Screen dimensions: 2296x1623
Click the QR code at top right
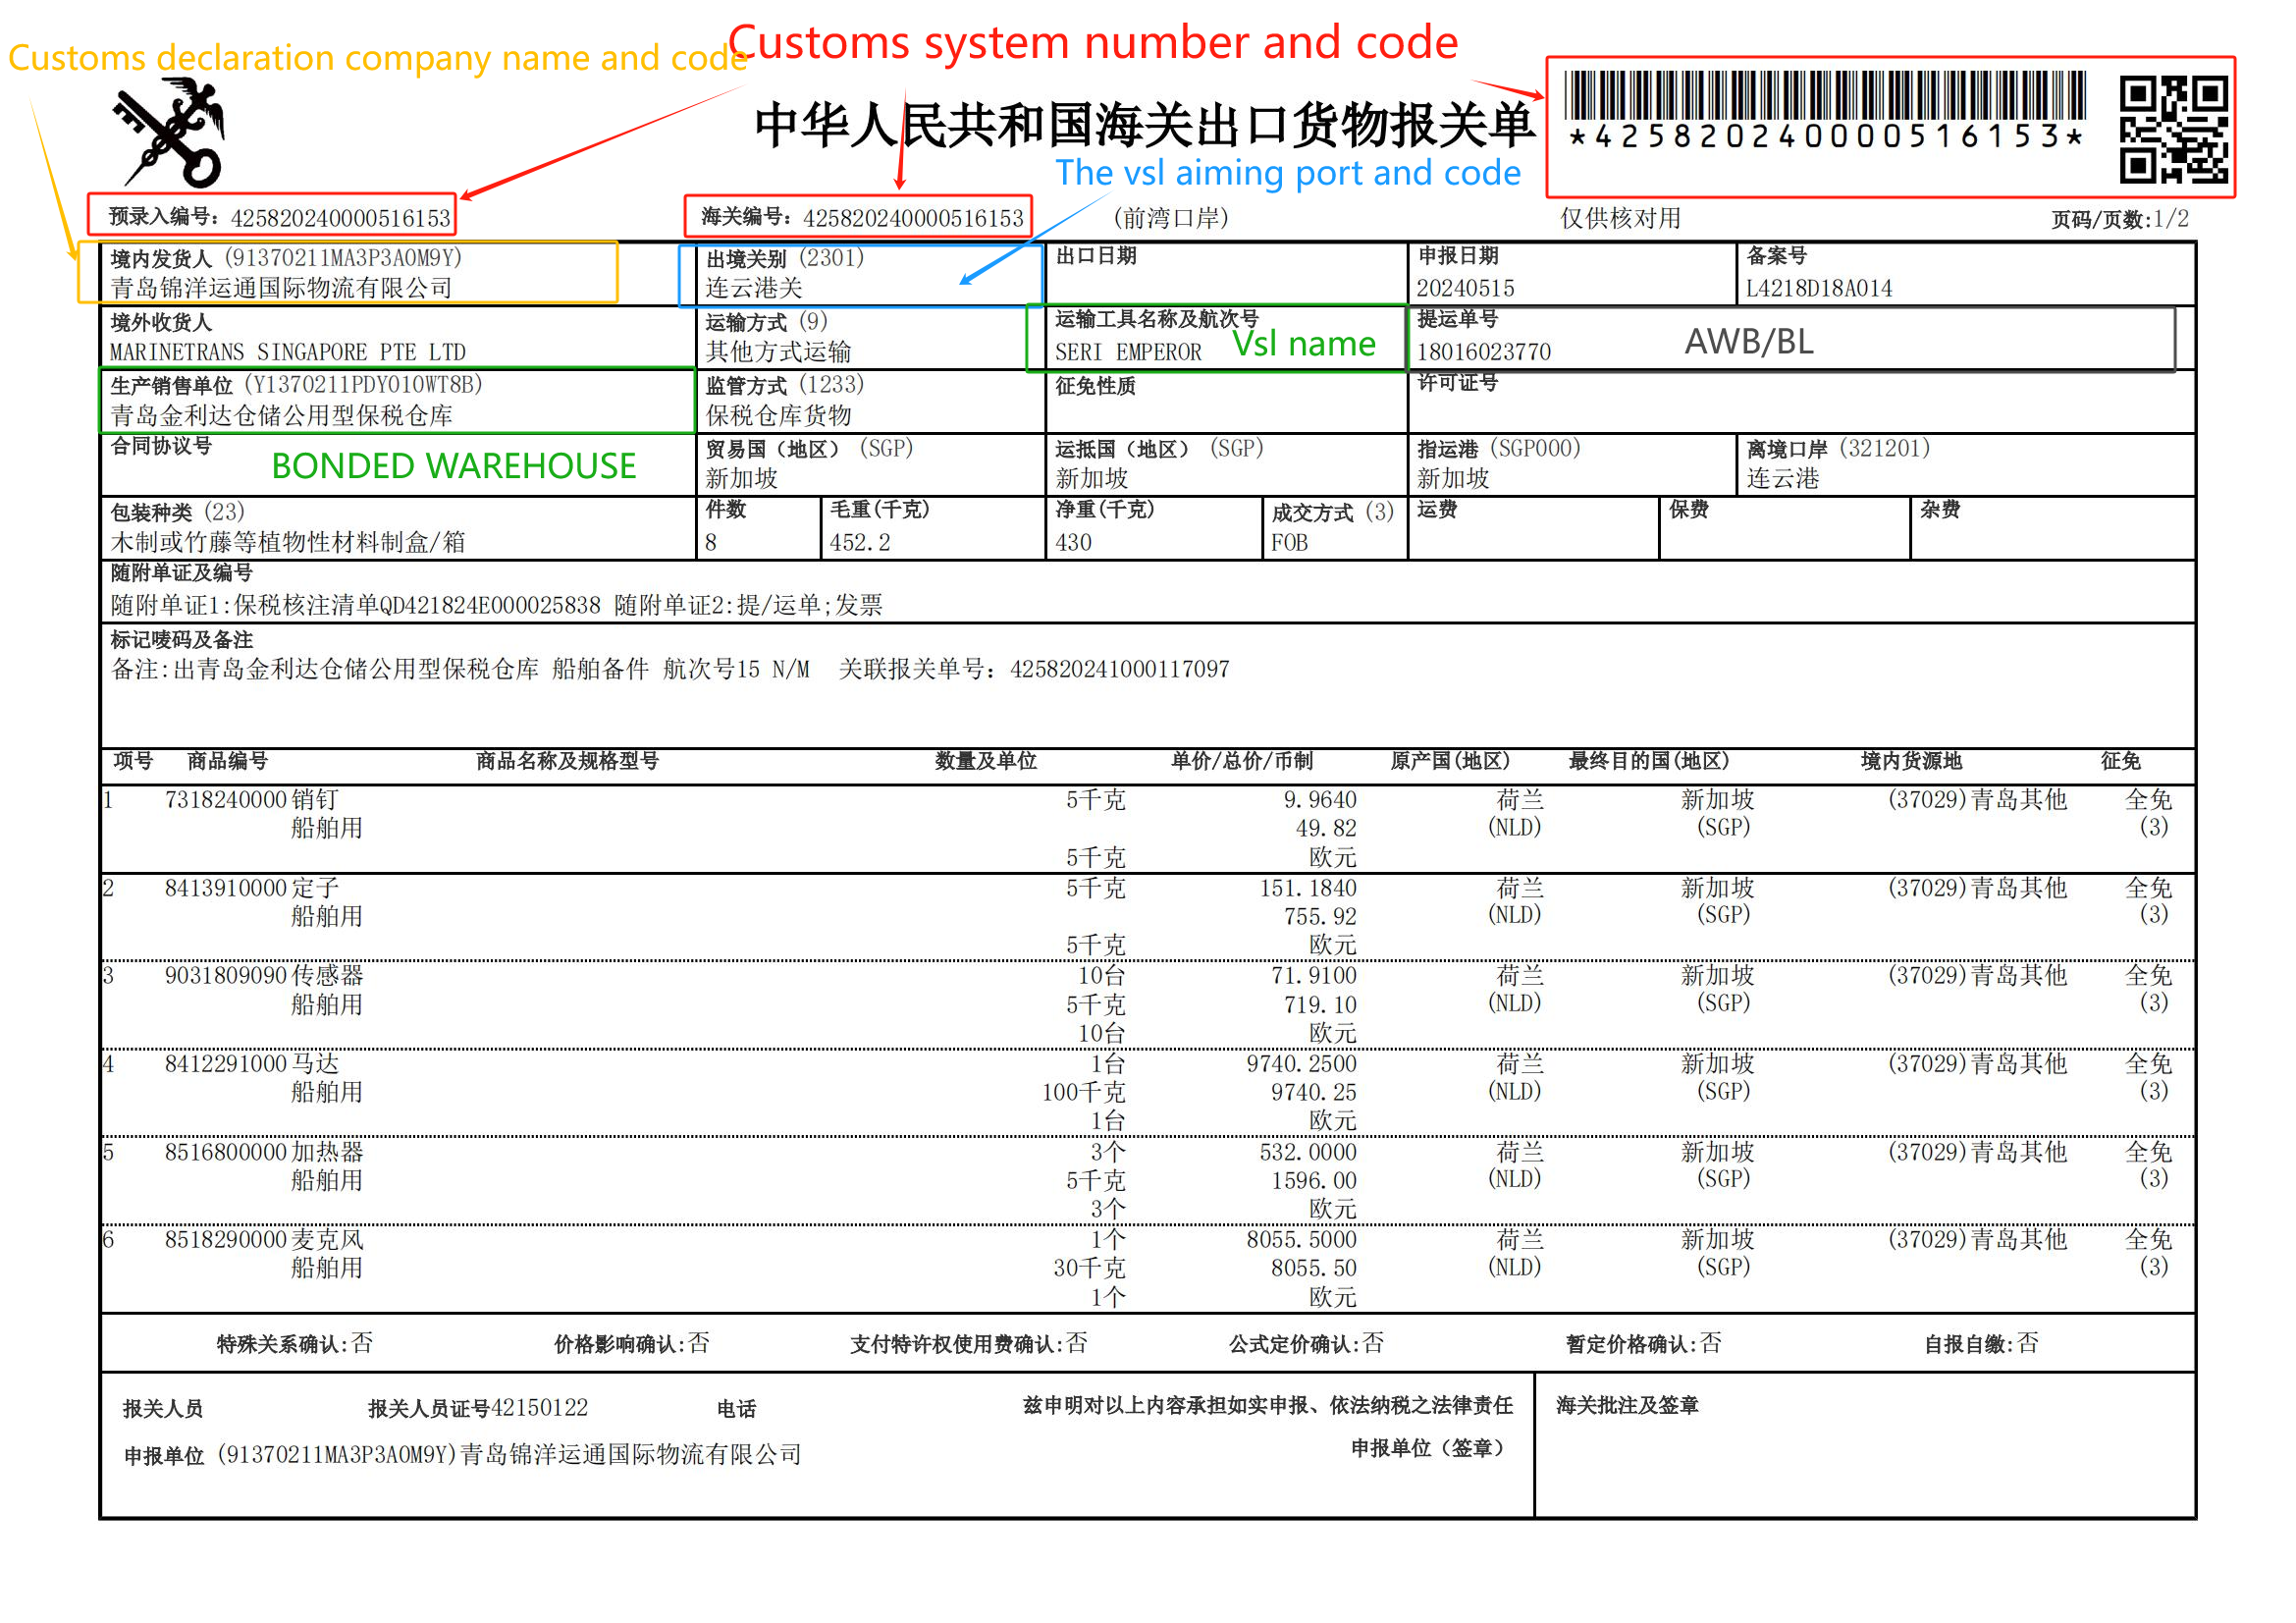click(2174, 129)
